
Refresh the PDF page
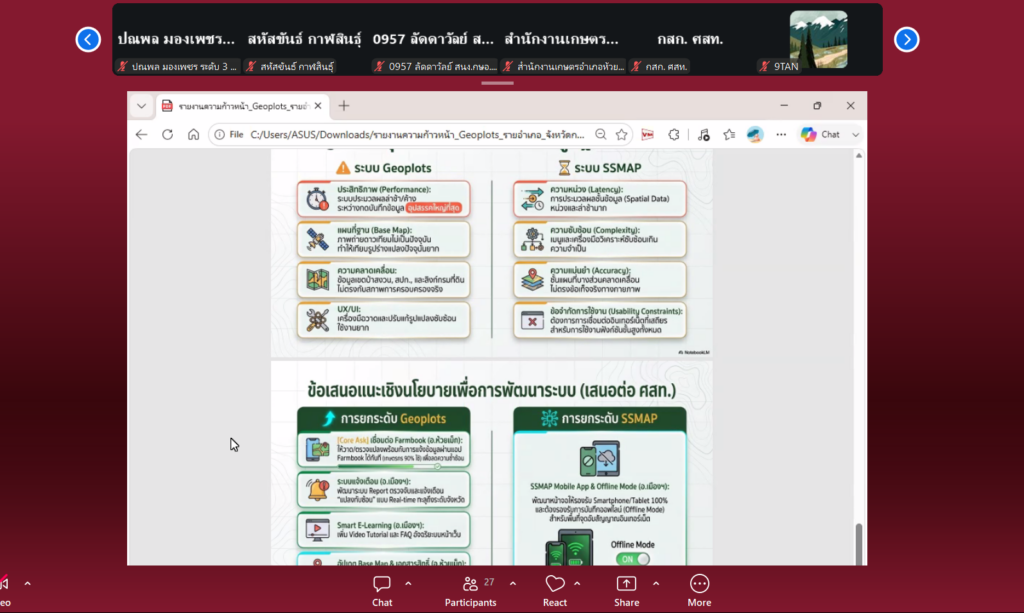point(167,134)
